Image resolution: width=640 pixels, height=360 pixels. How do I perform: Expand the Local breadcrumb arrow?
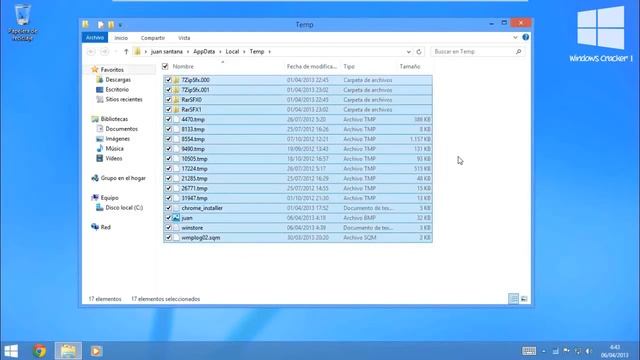pos(244,52)
